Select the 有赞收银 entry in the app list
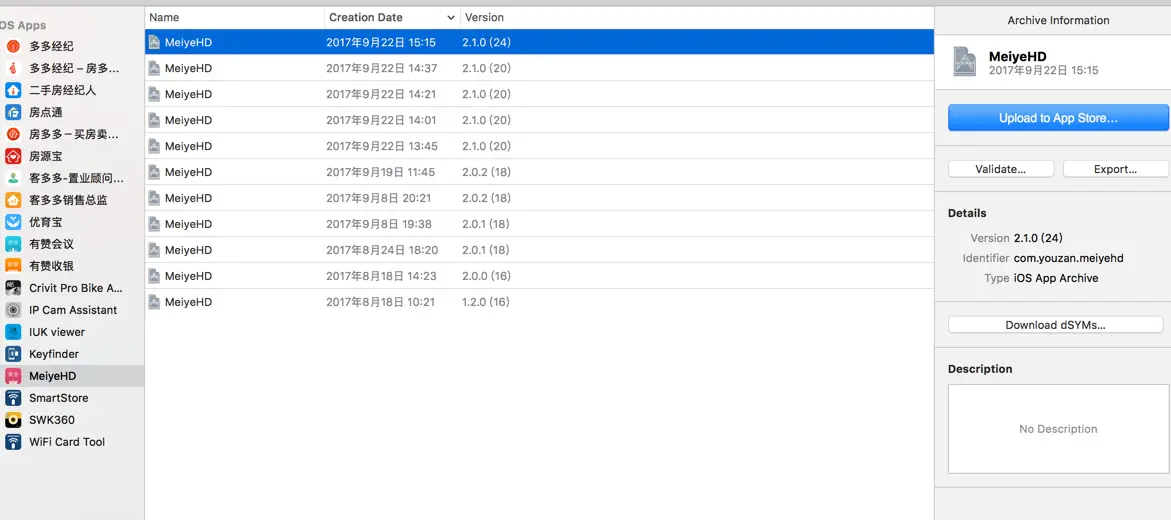 [72, 266]
